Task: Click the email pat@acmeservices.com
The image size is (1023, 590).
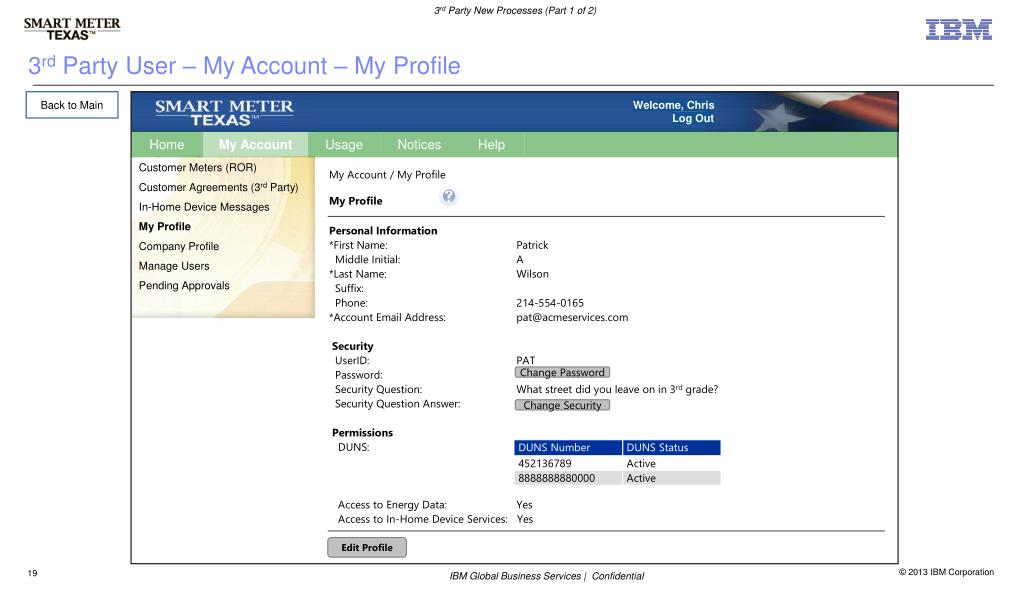Action: click(572, 318)
